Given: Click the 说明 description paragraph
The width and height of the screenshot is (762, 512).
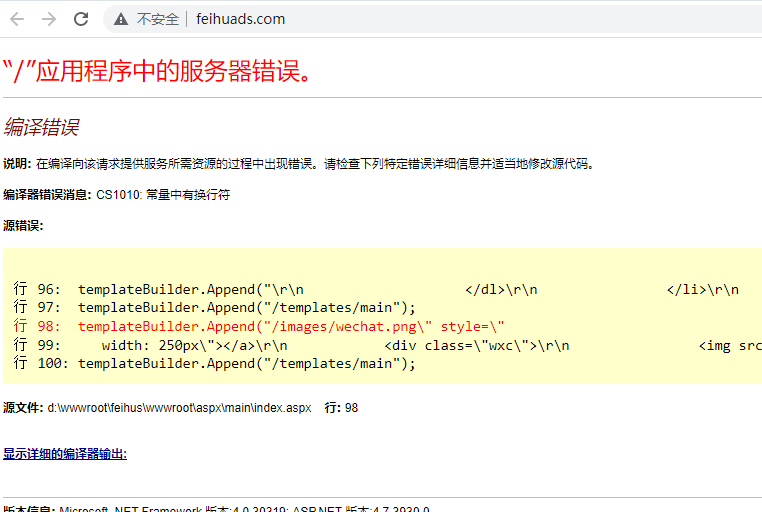Looking at the screenshot, I should [x=300, y=164].
